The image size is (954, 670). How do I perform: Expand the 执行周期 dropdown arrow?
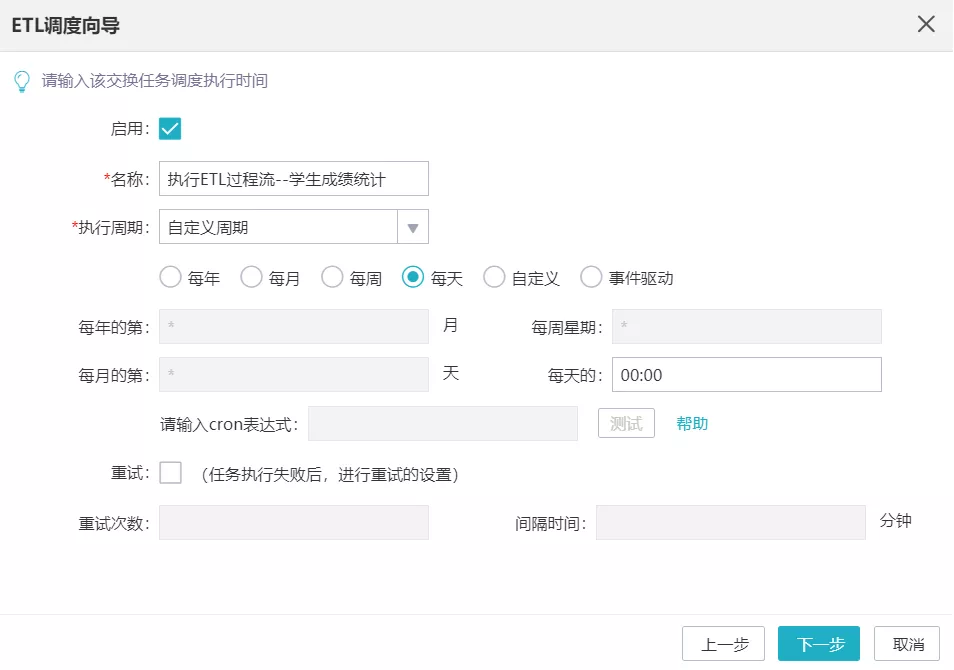coord(413,227)
